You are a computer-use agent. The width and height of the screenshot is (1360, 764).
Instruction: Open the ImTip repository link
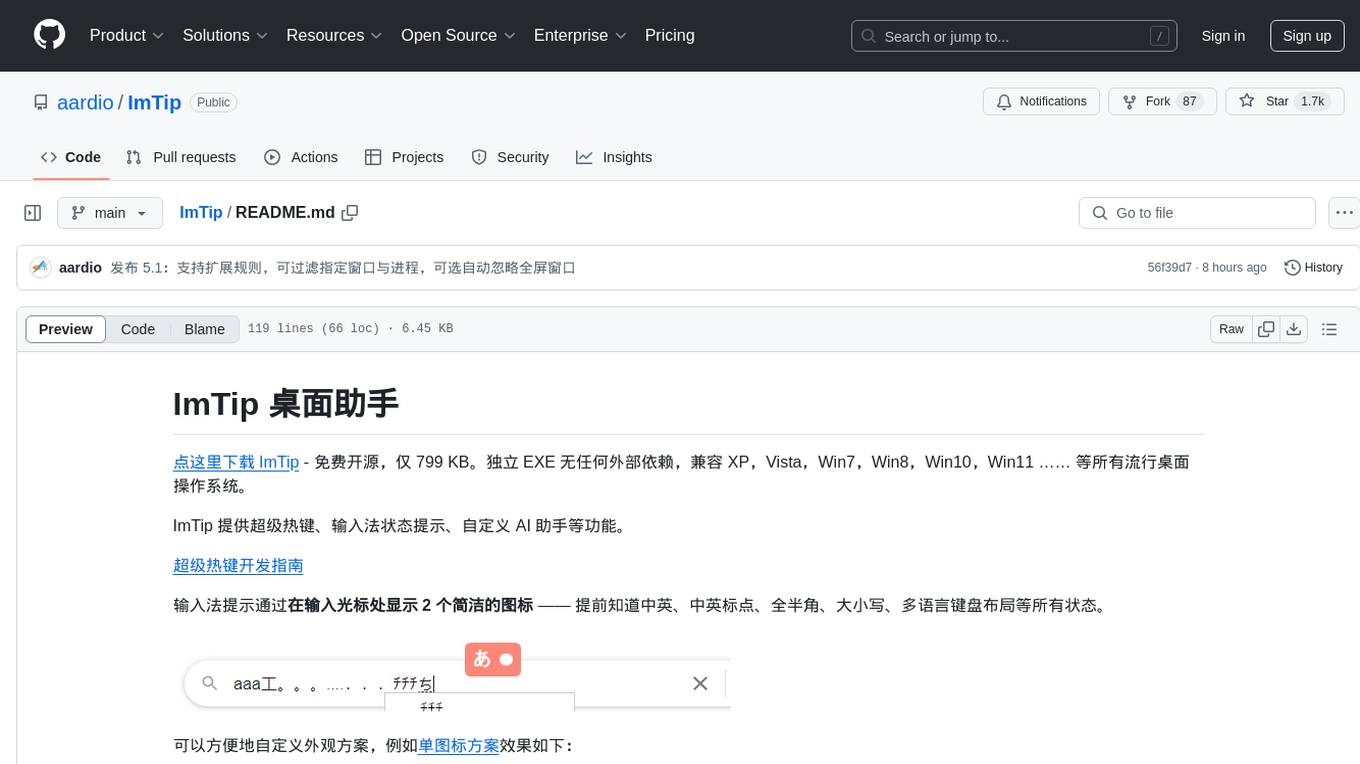[154, 102]
